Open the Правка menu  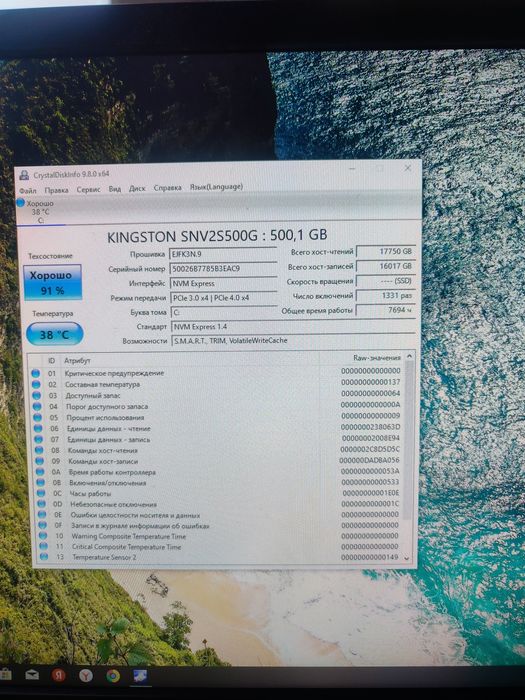click(x=56, y=190)
